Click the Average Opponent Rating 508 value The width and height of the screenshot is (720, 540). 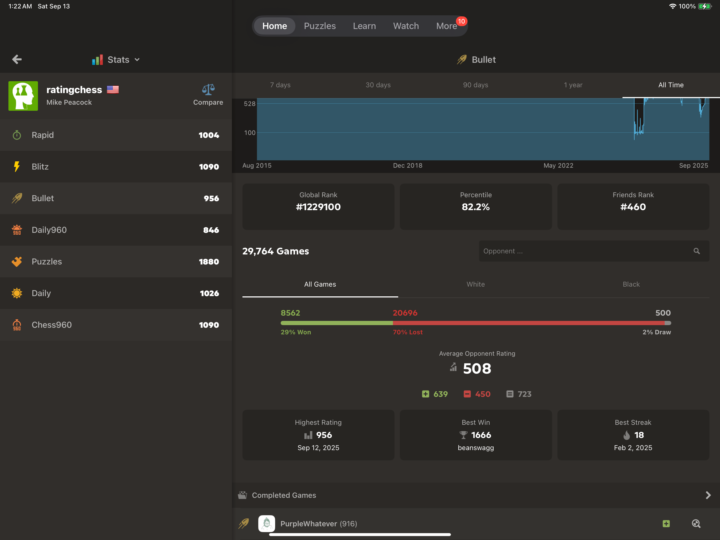(x=477, y=368)
